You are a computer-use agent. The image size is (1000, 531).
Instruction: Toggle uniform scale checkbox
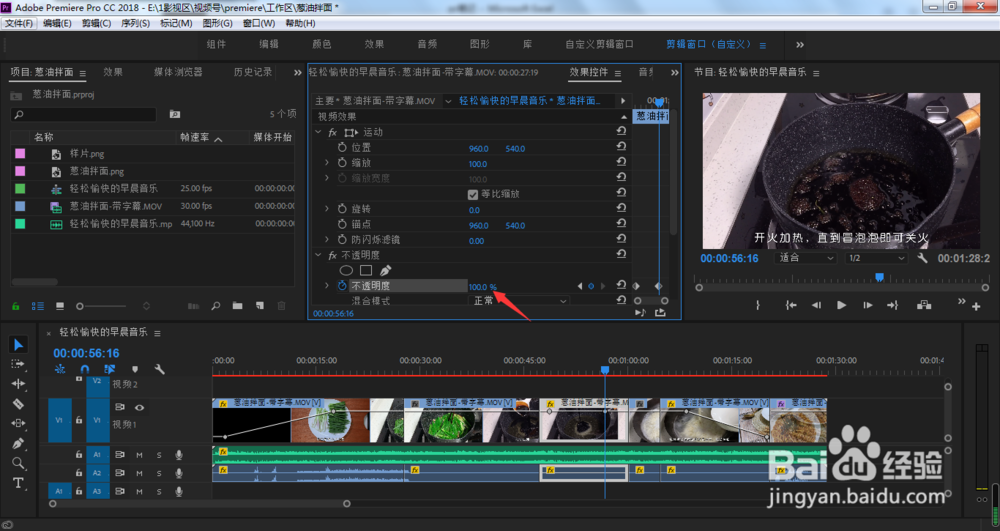point(473,194)
